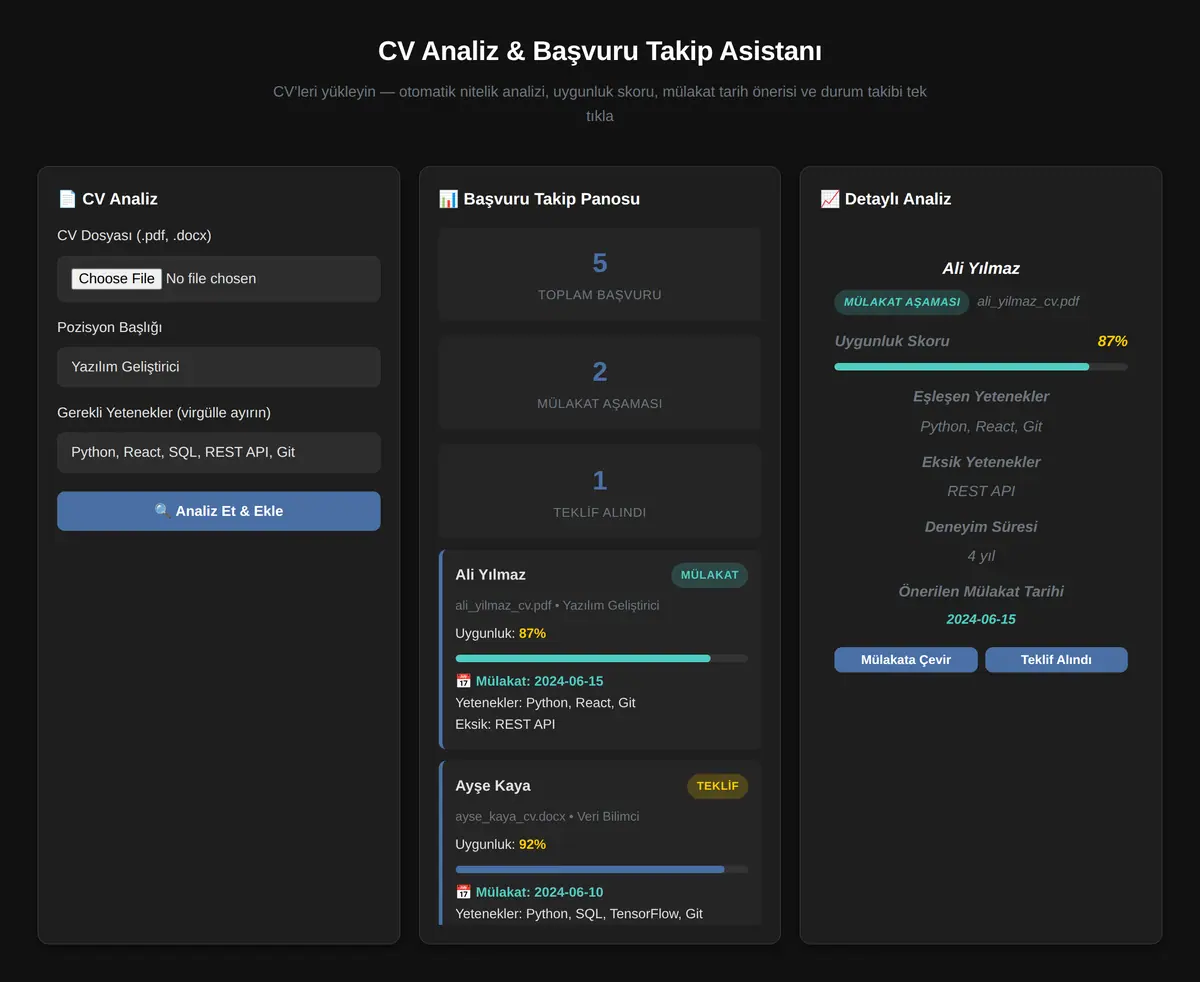Click the MÜLAKAT AŞAMASI status badge in Detaylı Analiz

tap(901, 302)
